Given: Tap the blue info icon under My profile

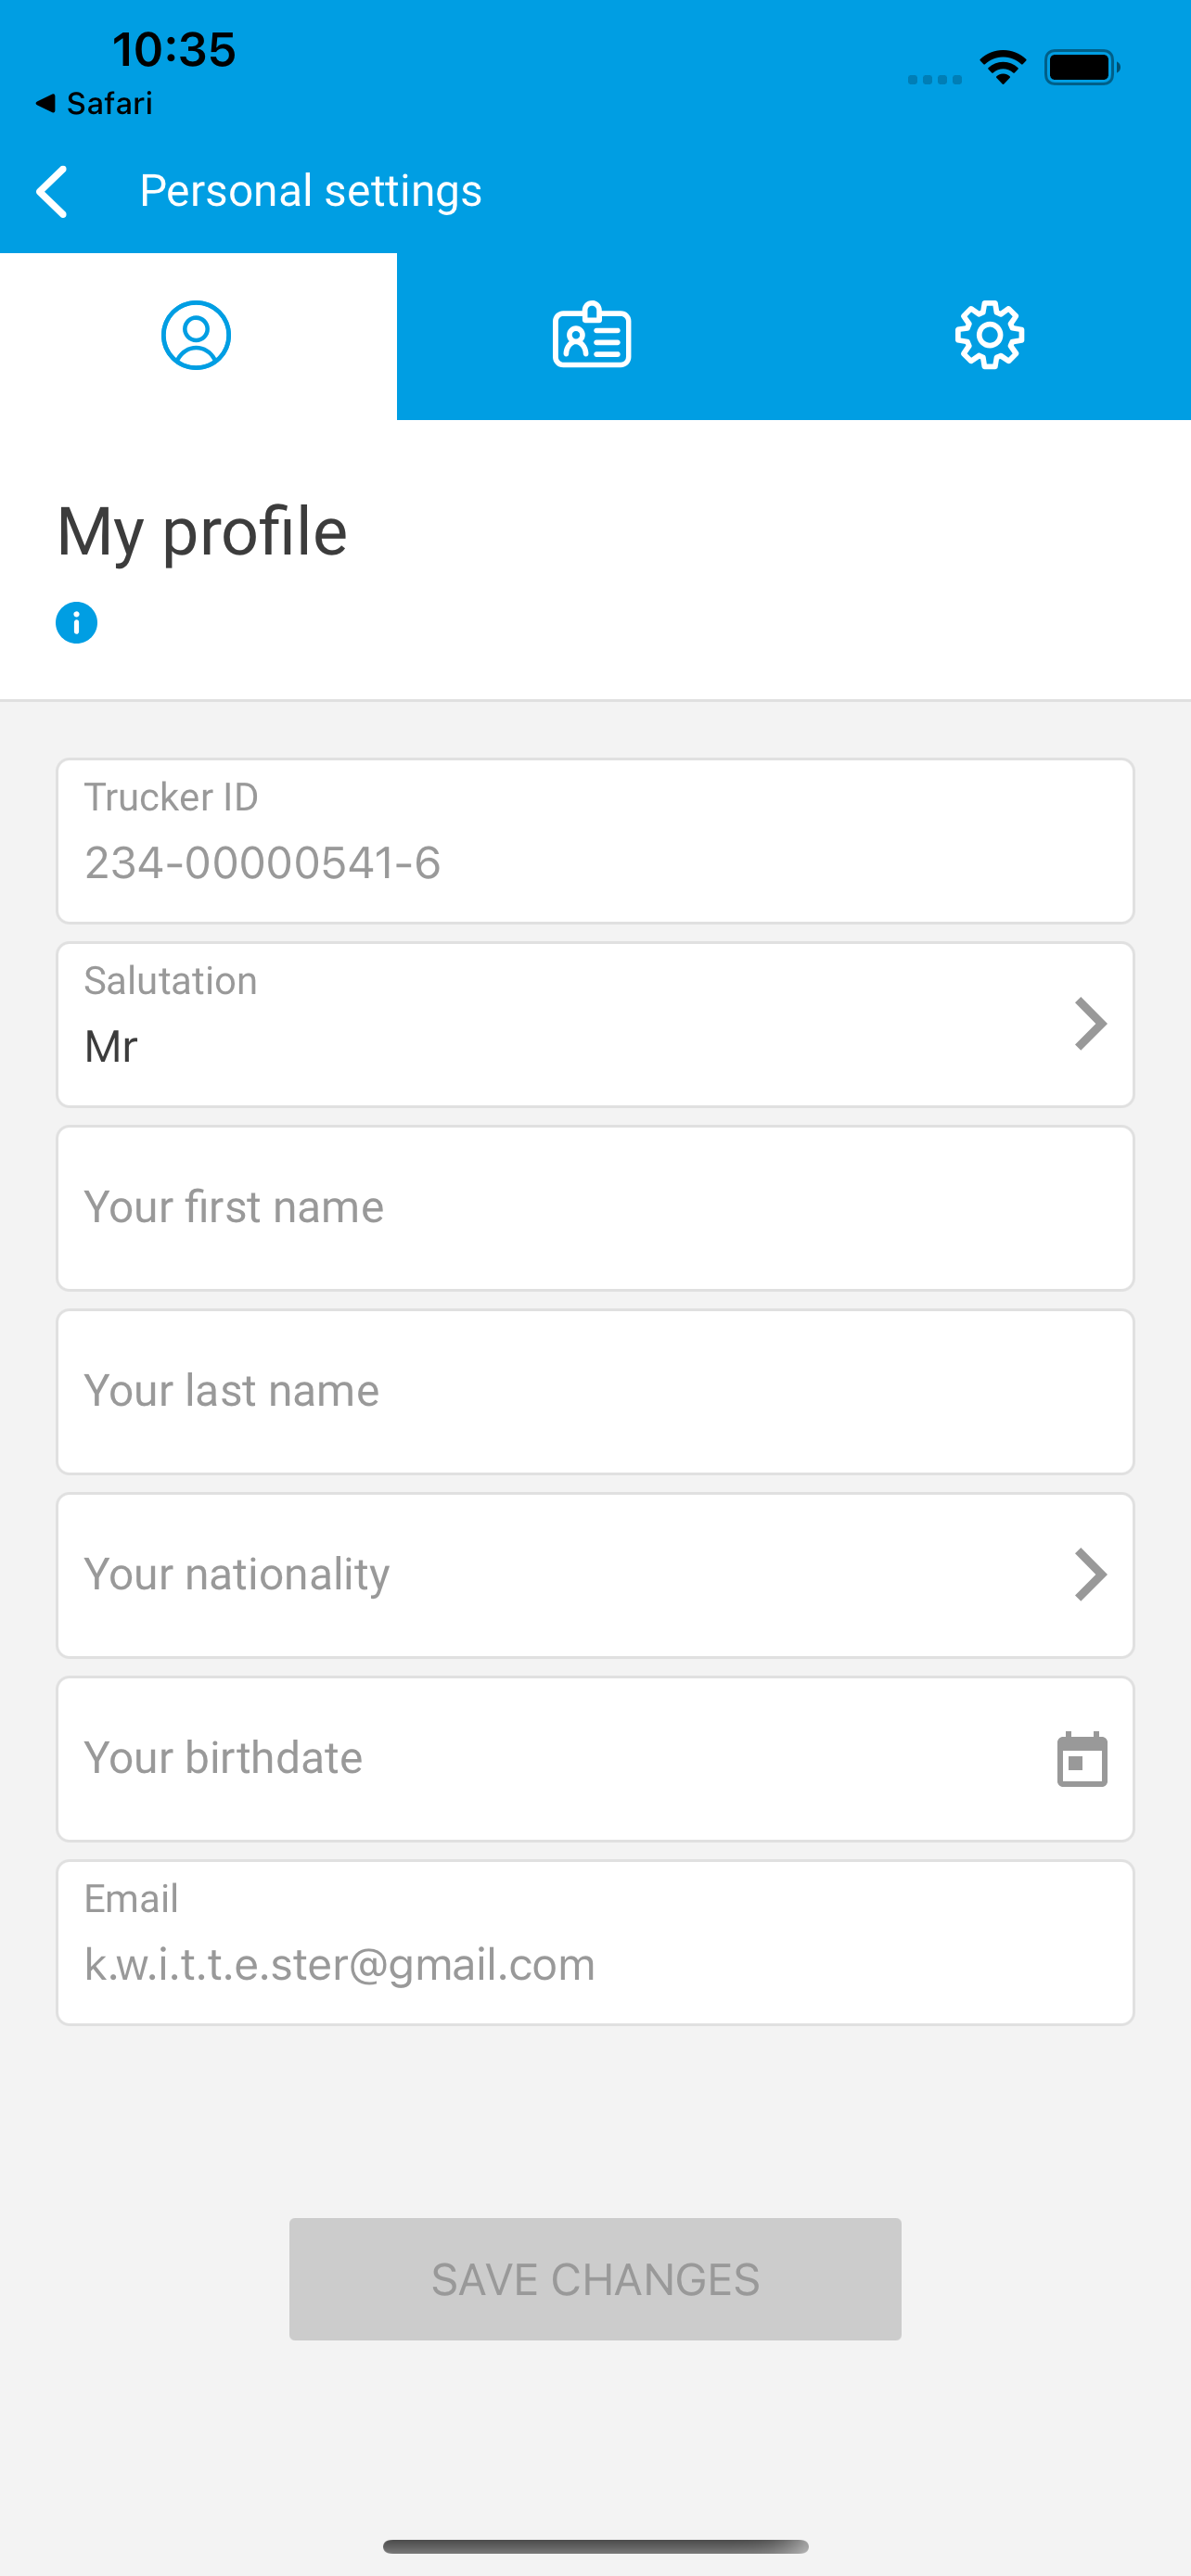Looking at the screenshot, I should point(76,623).
